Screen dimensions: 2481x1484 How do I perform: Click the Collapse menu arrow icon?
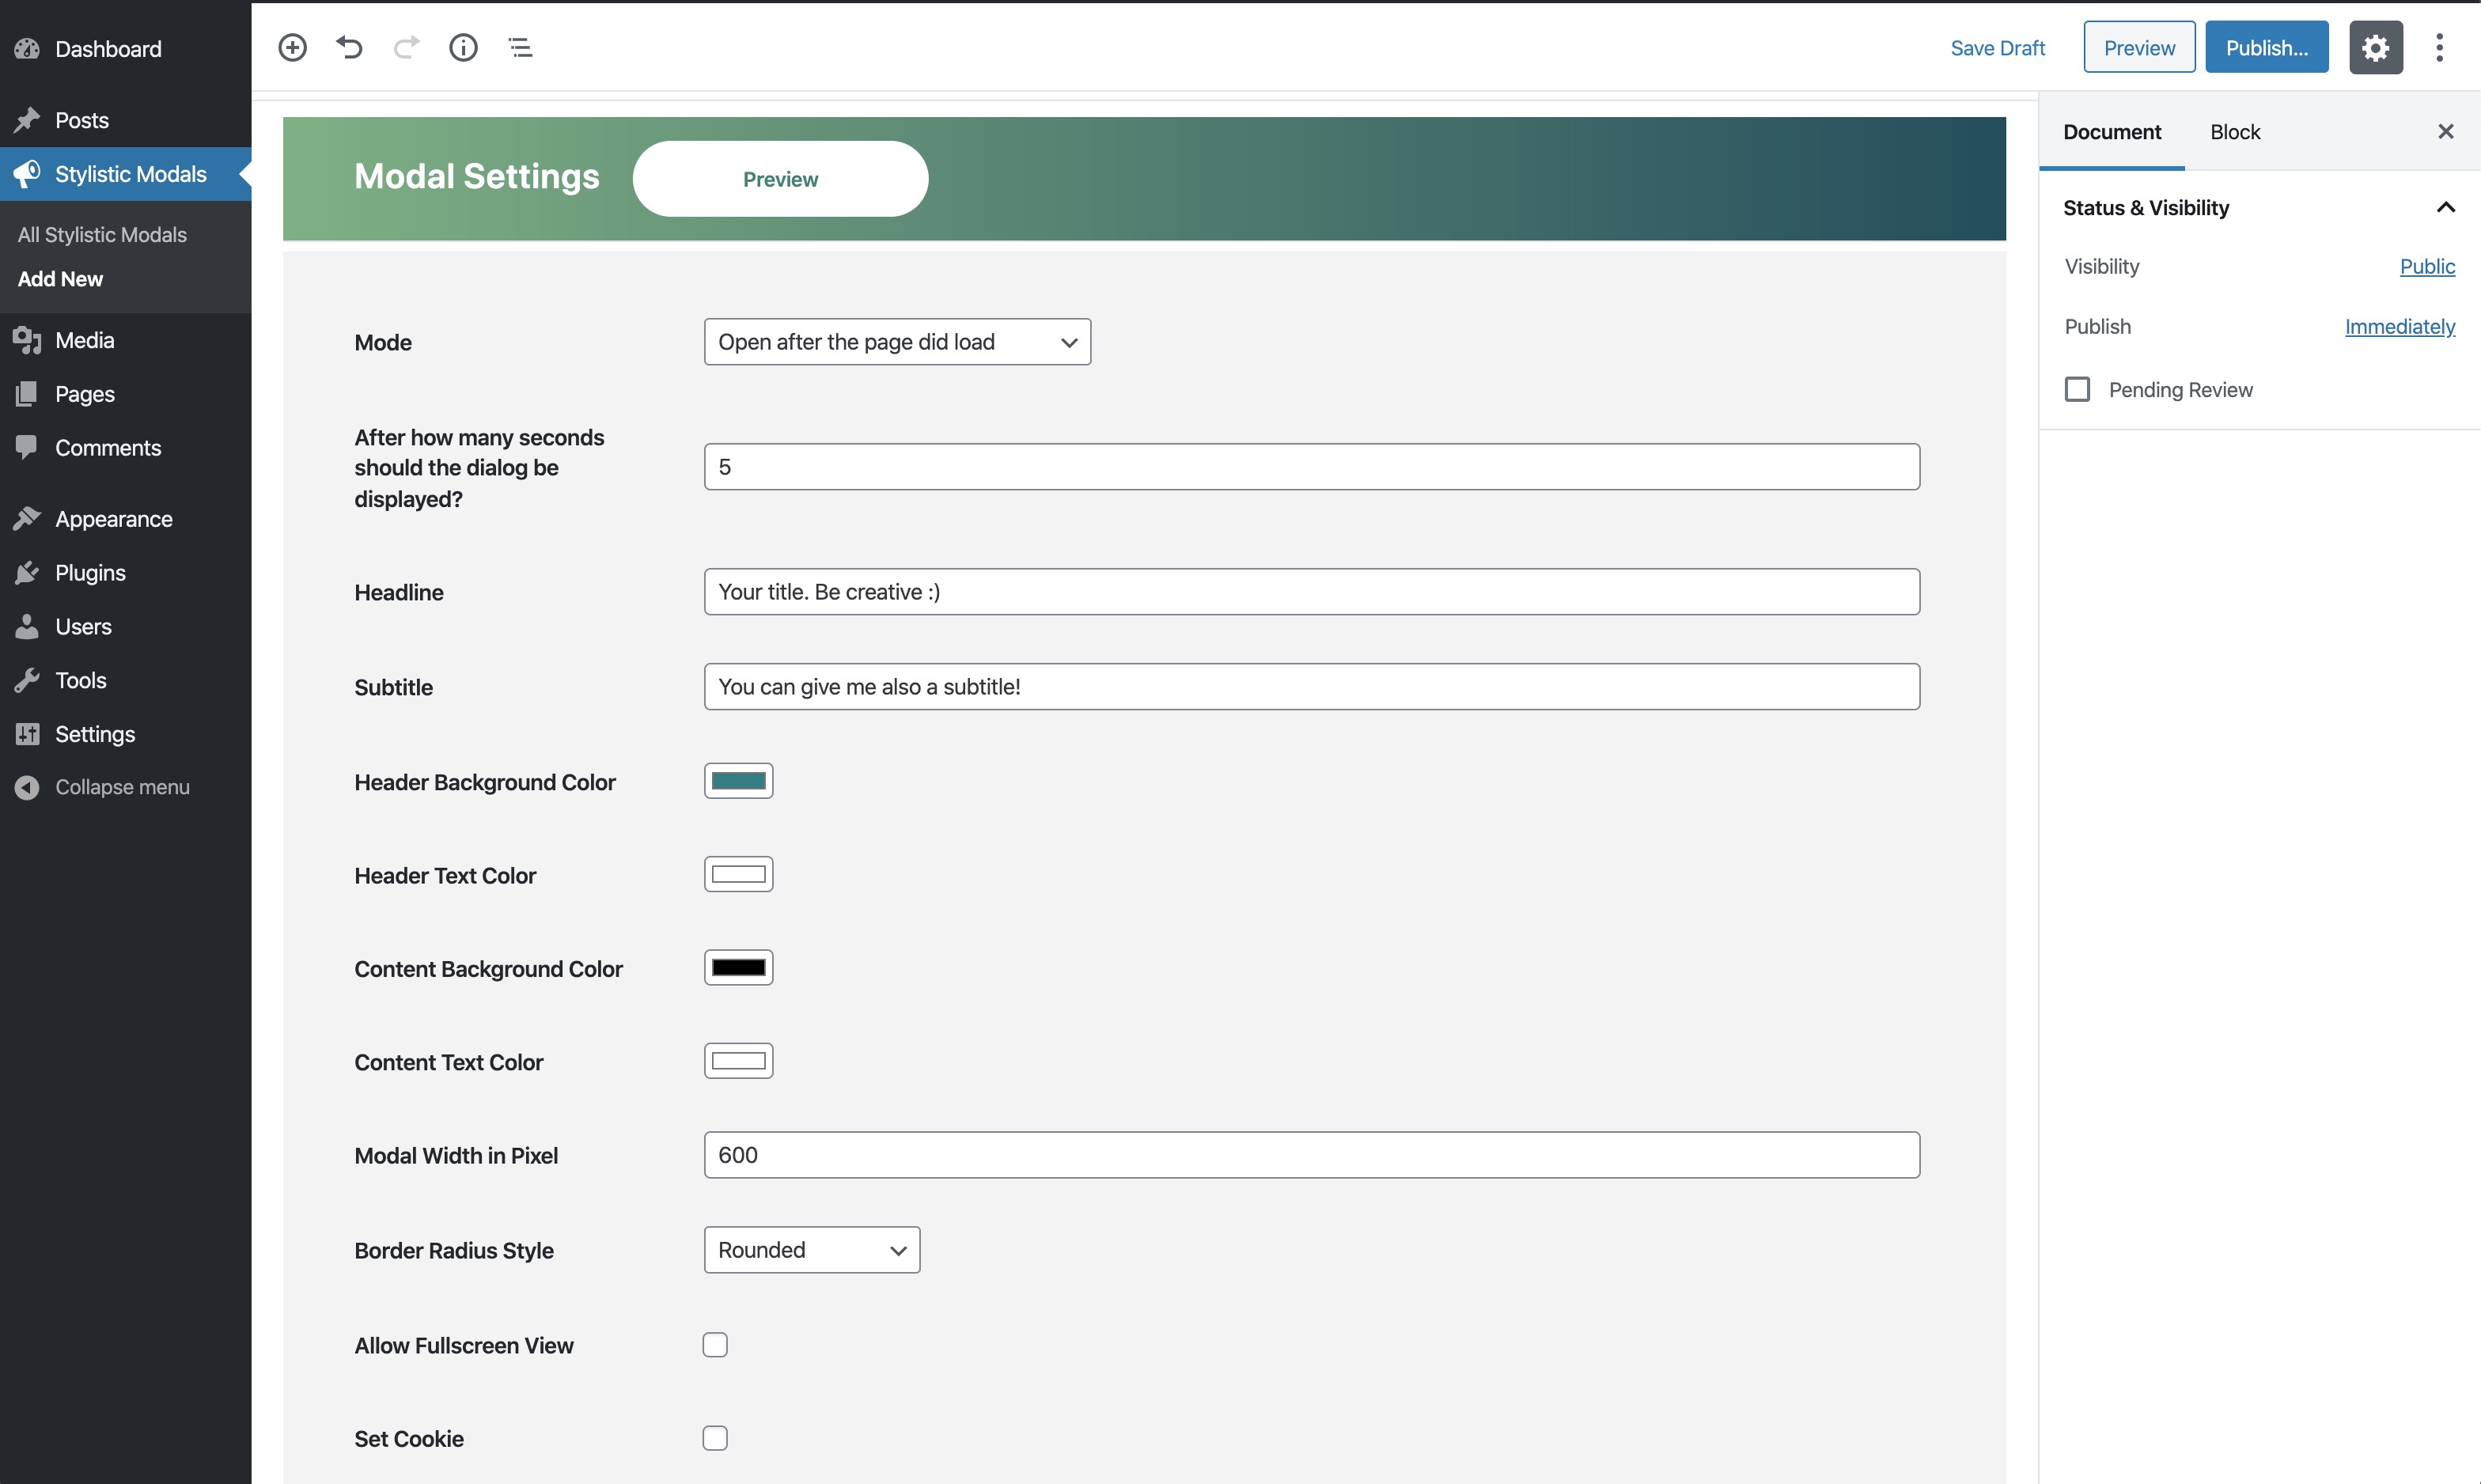click(x=27, y=787)
